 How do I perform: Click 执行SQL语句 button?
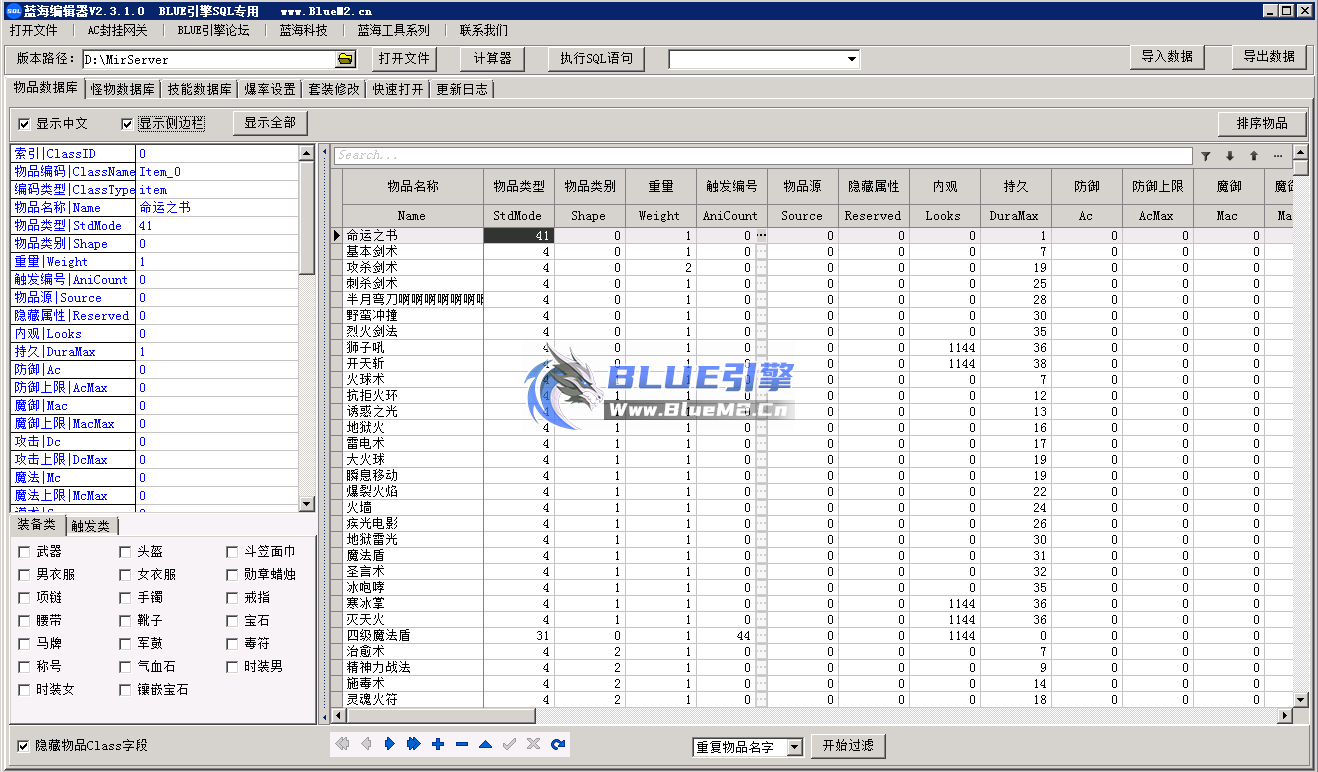[x=597, y=59]
